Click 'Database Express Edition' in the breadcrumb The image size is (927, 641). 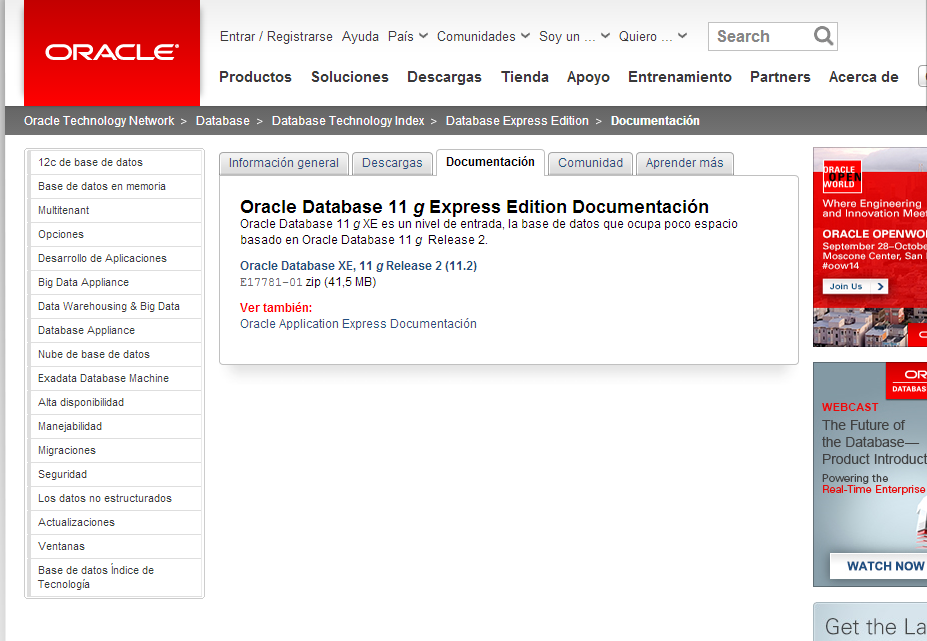[x=516, y=120]
